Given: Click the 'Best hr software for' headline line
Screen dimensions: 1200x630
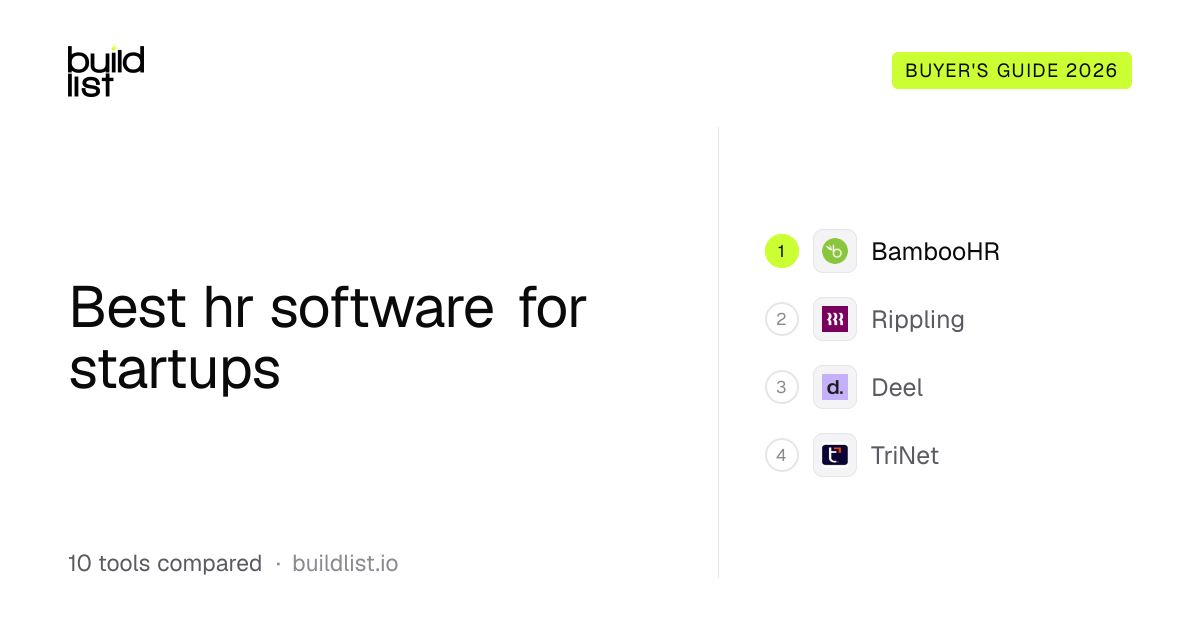Looking at the screenshot, I should click(x=328, y=308).
